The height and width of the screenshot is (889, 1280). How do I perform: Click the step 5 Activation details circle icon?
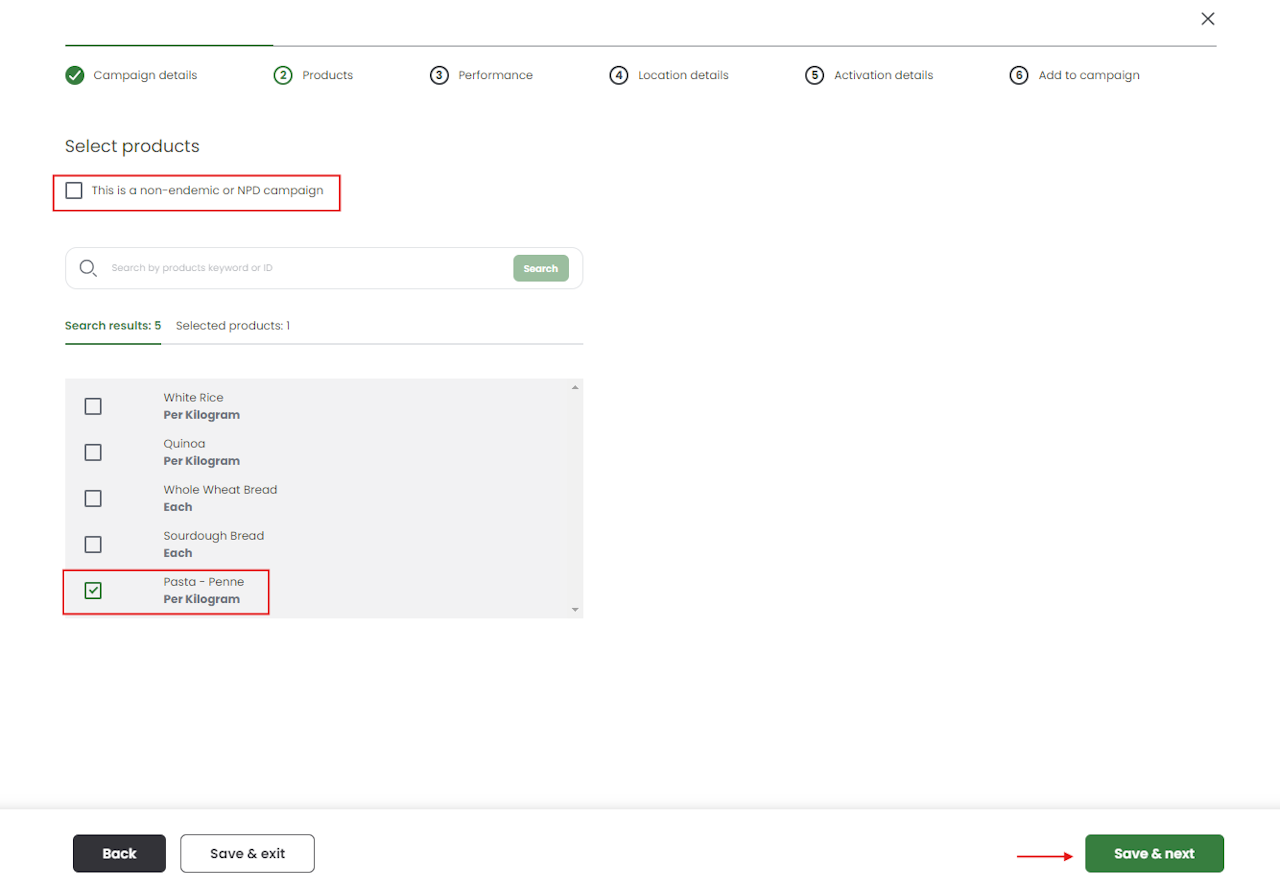click(815, 75)
